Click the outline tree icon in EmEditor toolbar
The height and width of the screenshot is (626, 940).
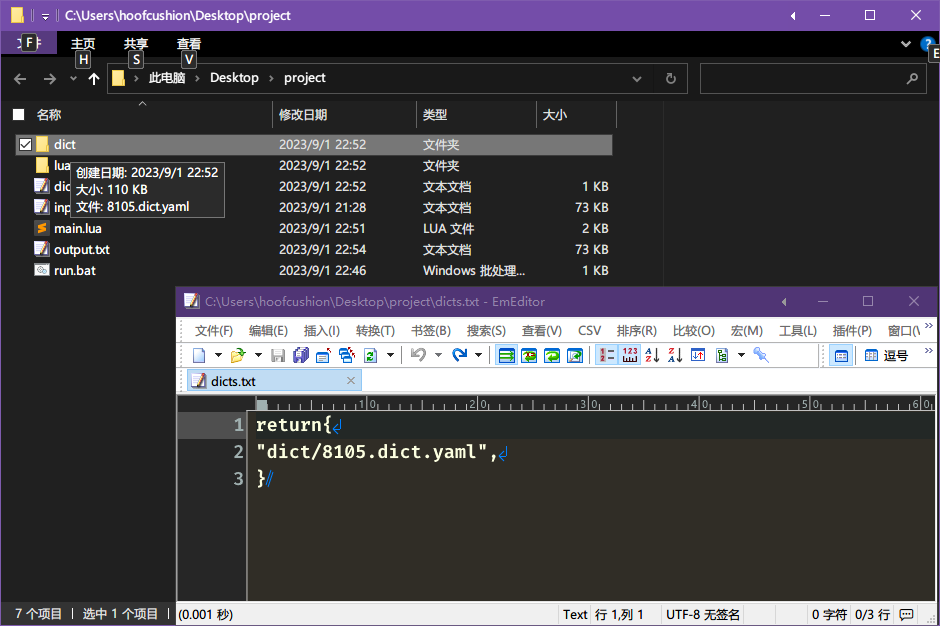(722, 356)
